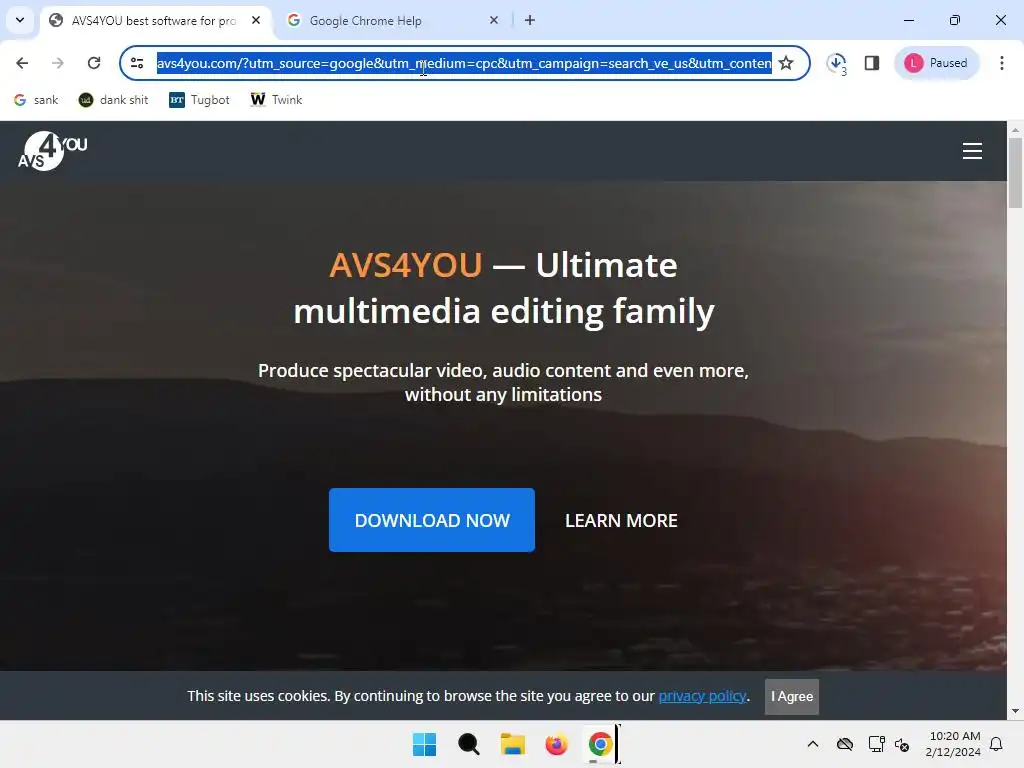Reload the current page

pyautogui.click(x=94, y=63)
